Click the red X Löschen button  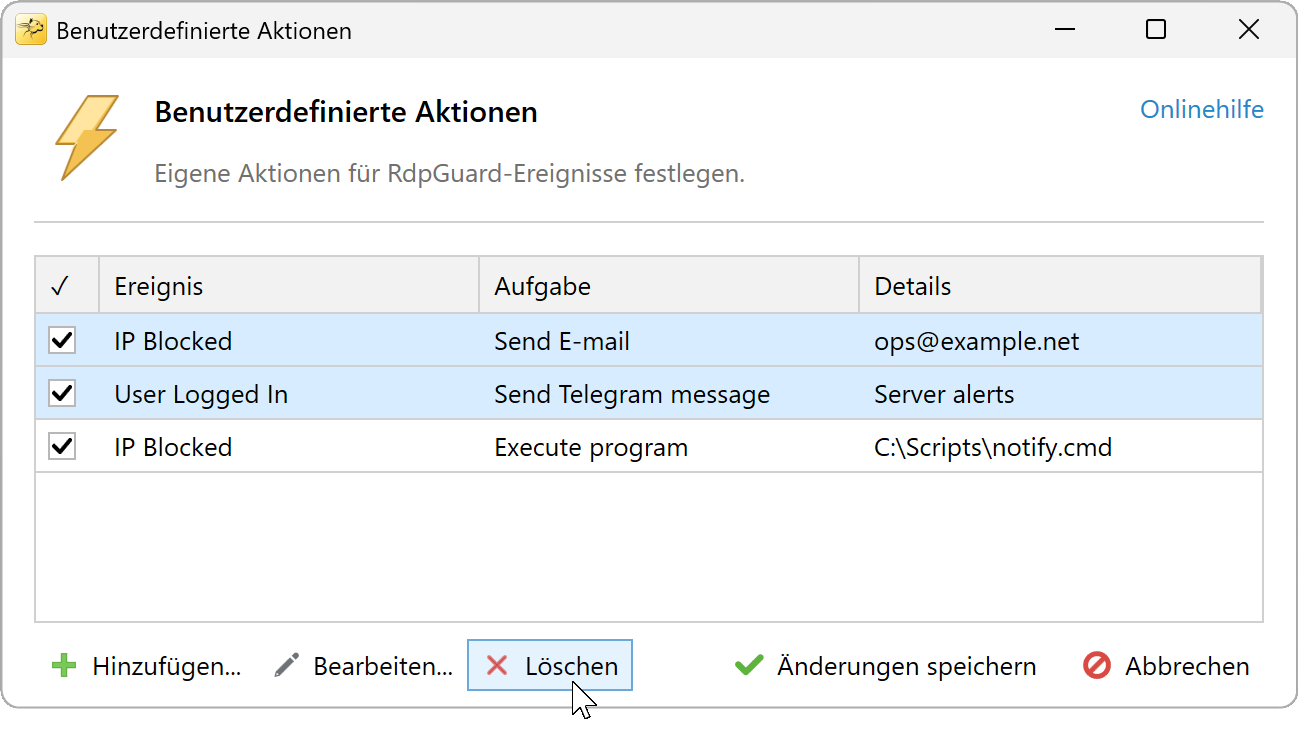click(x=550, y=665)
